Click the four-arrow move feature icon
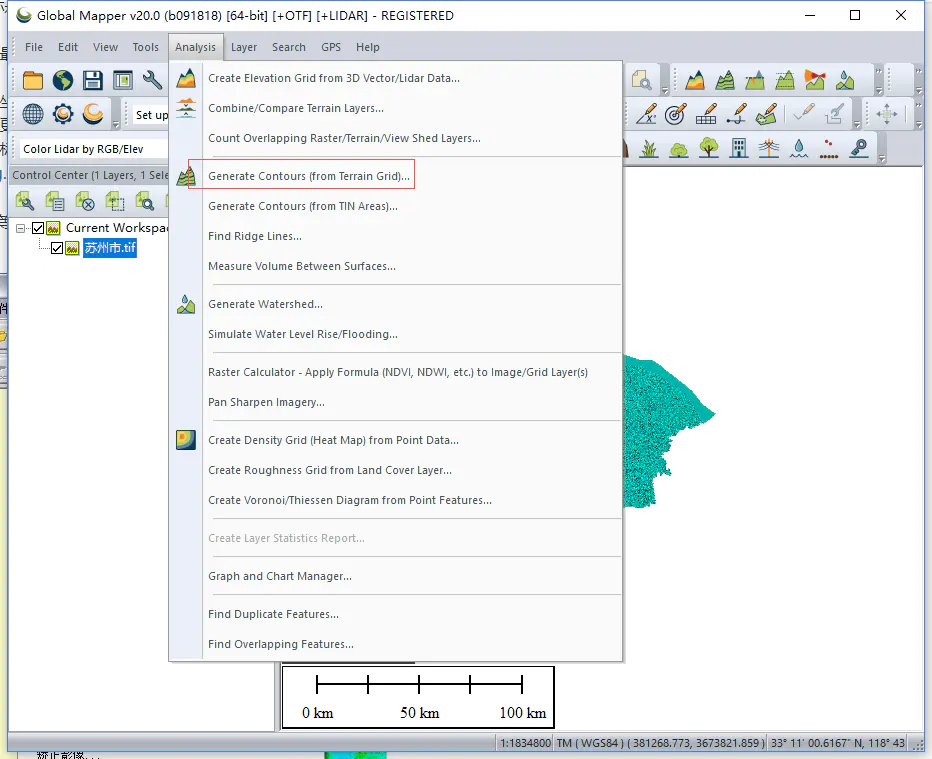932x759 pixels. tap(886, 114)
